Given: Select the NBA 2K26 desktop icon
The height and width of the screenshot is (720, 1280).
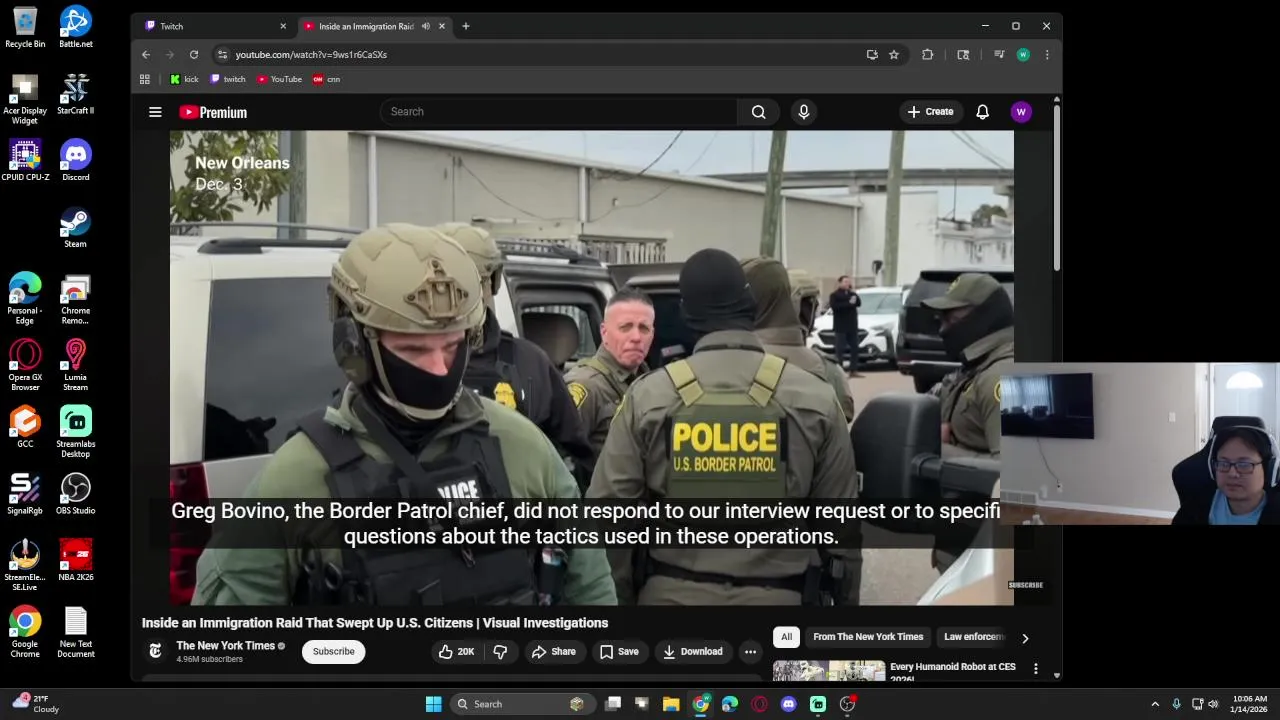Looking at the screenshot, I should pos(75,560).
